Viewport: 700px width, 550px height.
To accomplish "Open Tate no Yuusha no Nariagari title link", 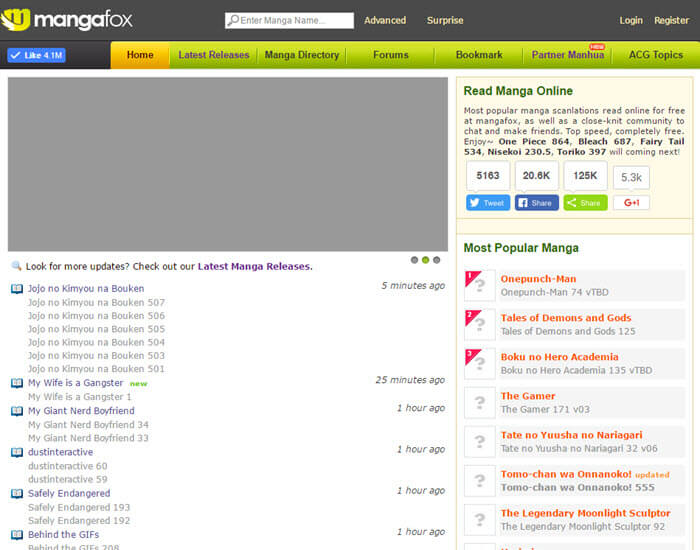I will (x=571, y=435).
